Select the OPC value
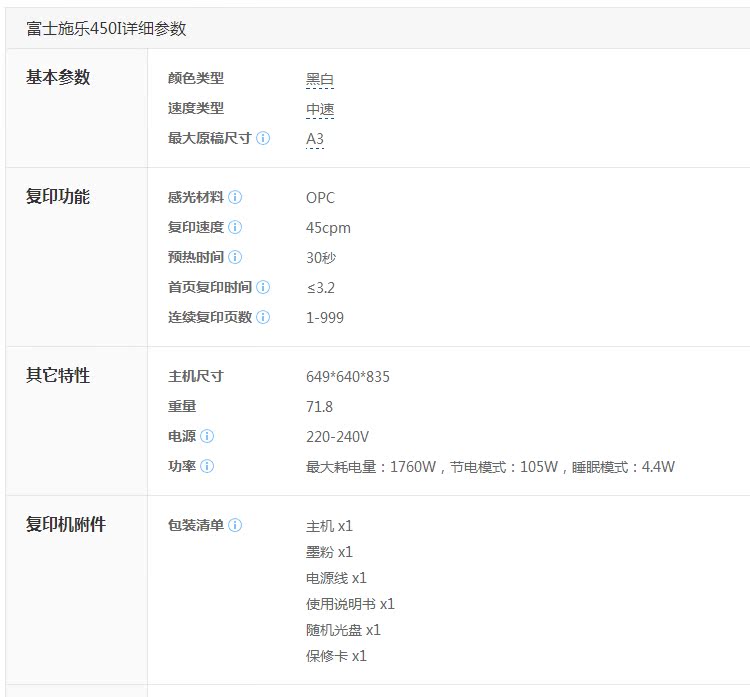Image resolution: width=750 pixels, height=697 pixels. 320,198
